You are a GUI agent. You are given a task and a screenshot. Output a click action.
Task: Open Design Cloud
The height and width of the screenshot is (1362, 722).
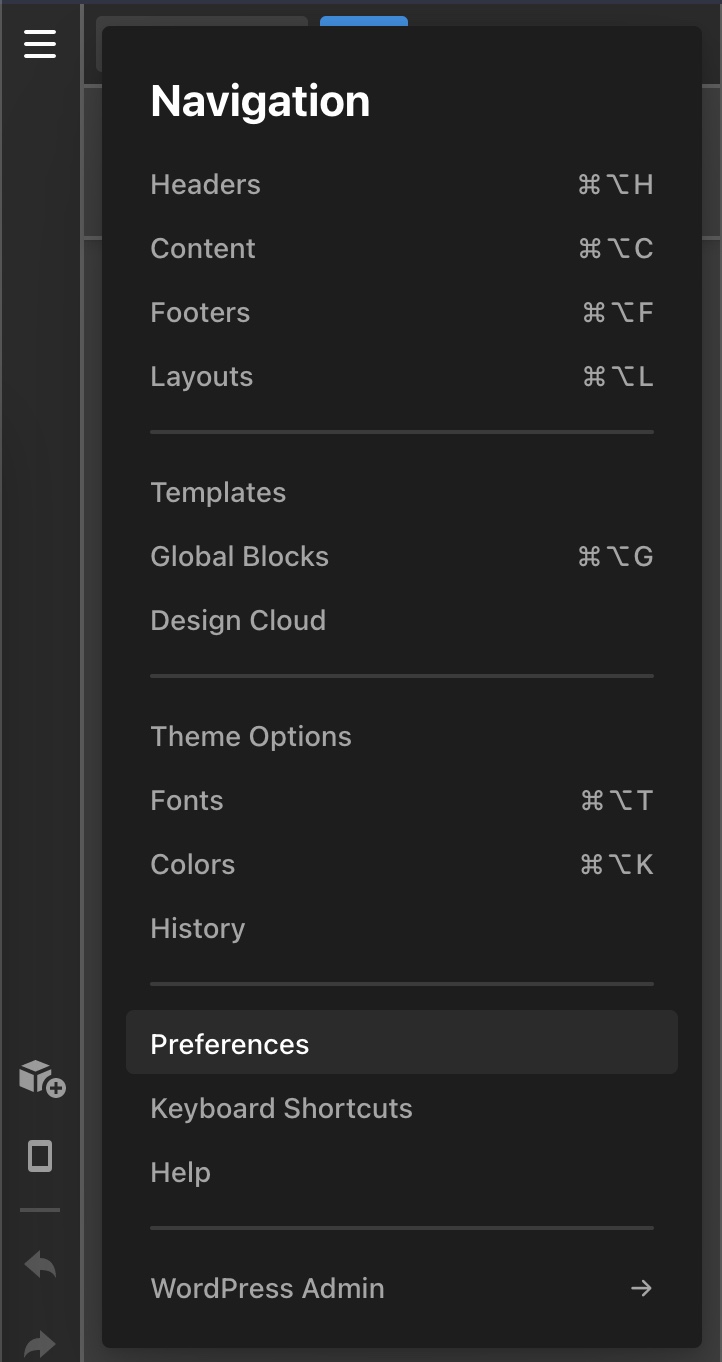[x=402, y=621]
